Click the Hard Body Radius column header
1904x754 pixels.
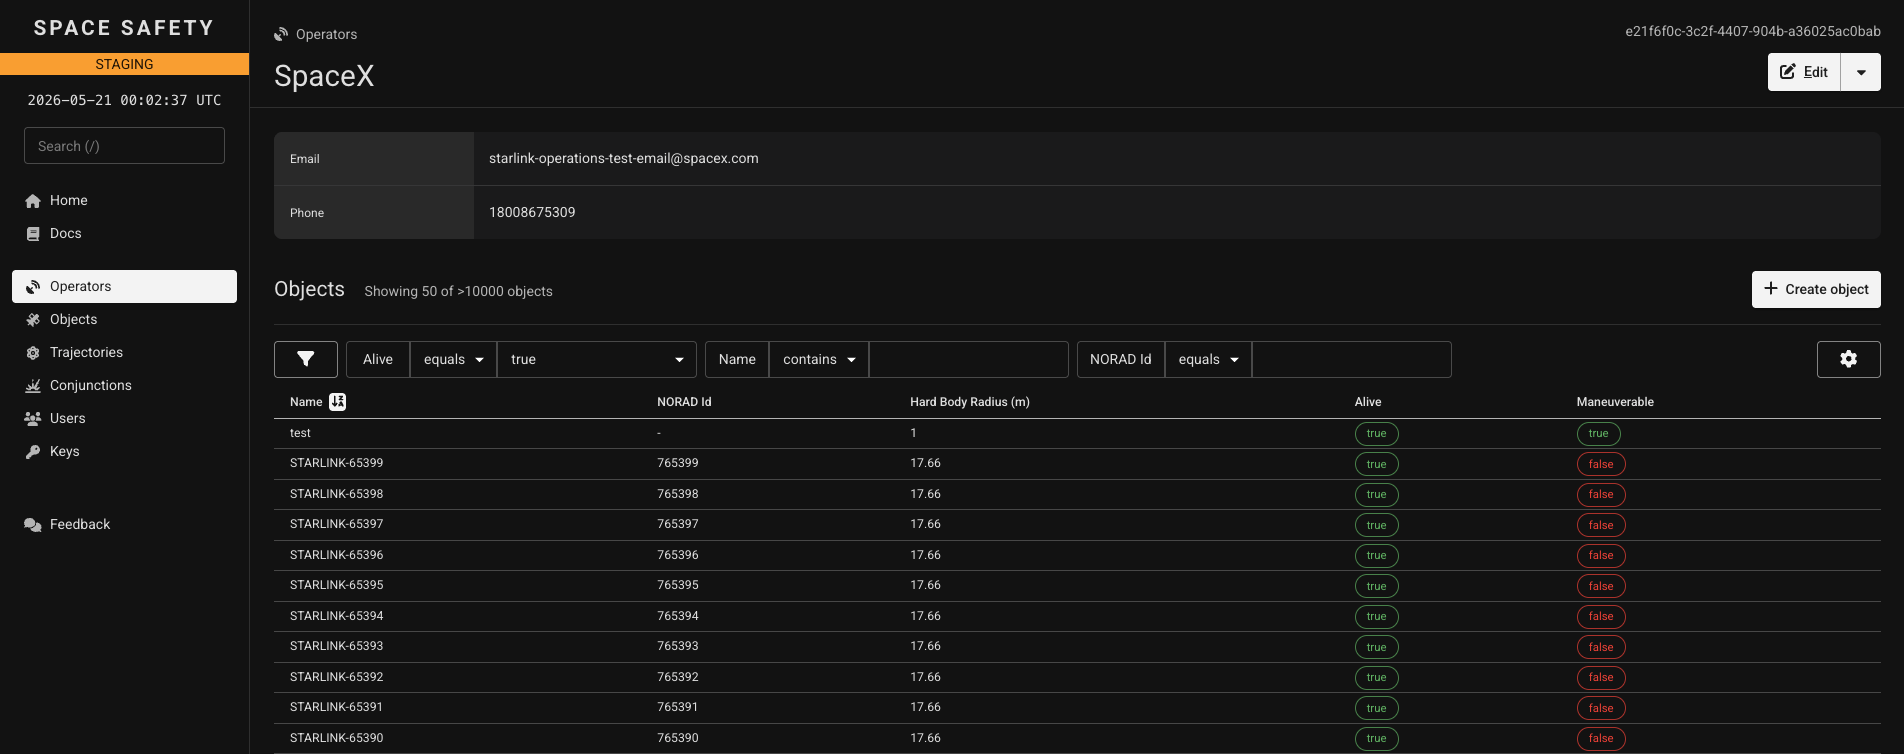pos(970,402)
